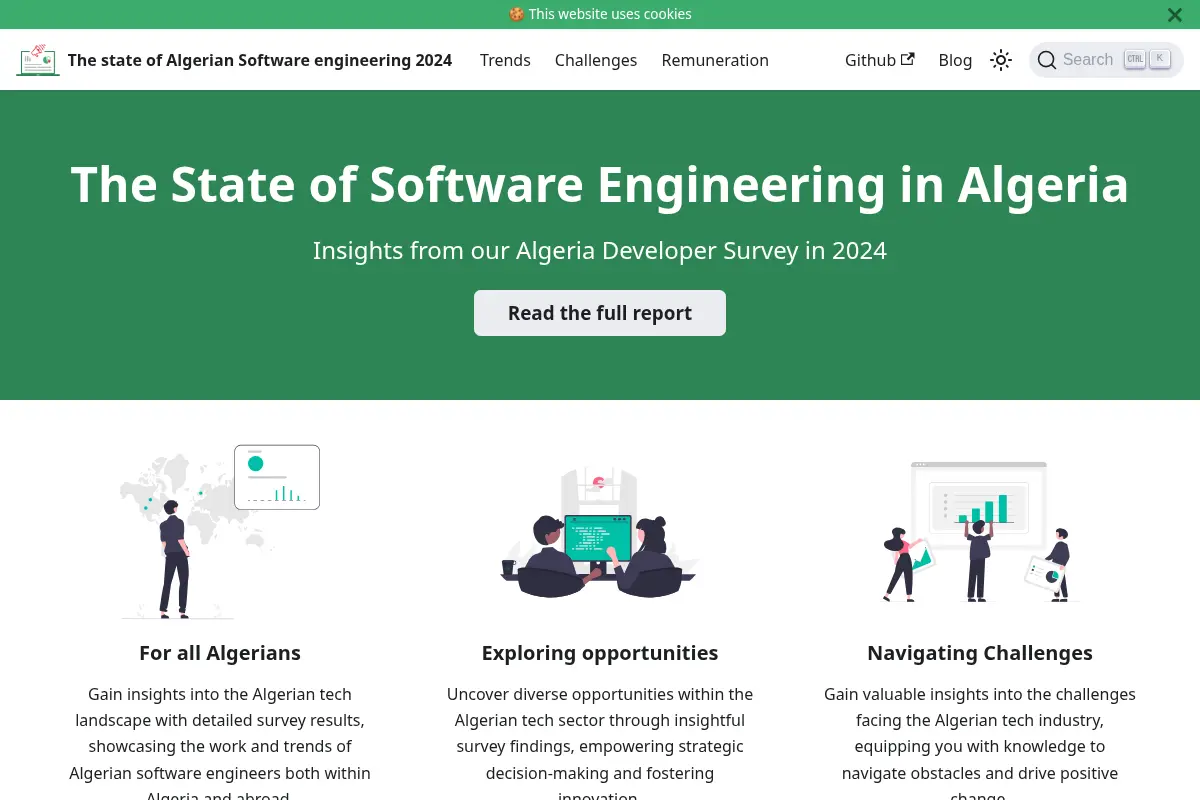Click the 'Exploring opportunities' heading
The image size is (1200, 800).
pos(600,653)
